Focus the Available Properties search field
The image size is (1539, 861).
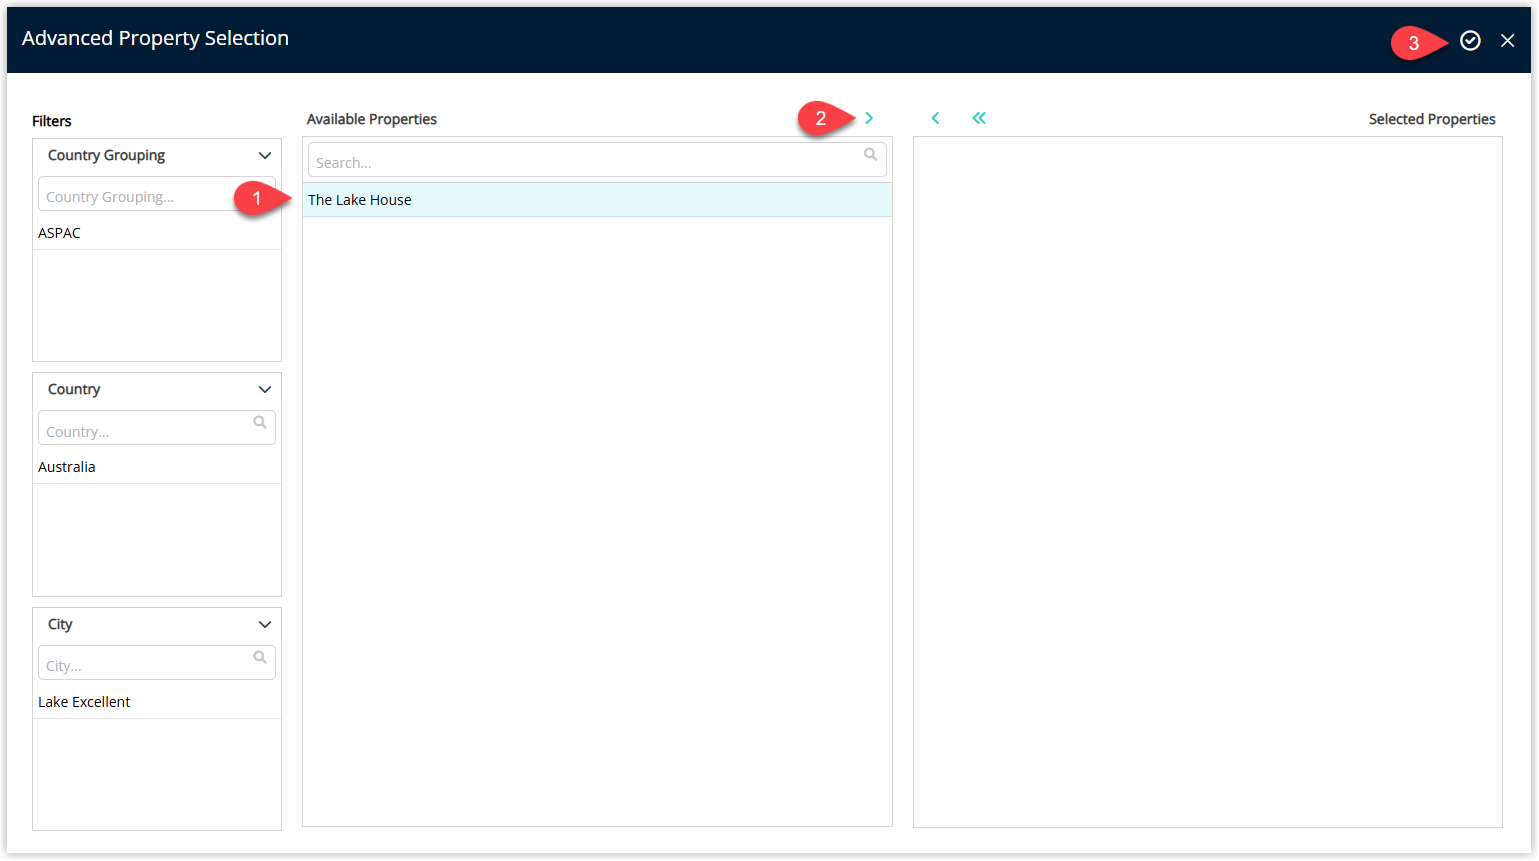[x=597, y=160]
